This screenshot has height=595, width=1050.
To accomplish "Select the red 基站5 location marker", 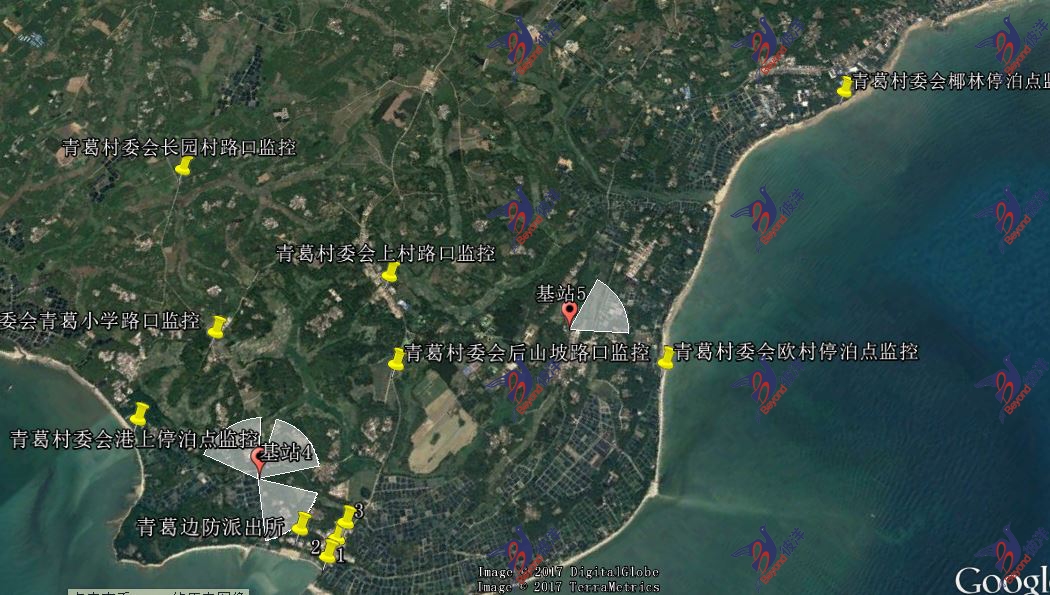I will tap(570, 314).
